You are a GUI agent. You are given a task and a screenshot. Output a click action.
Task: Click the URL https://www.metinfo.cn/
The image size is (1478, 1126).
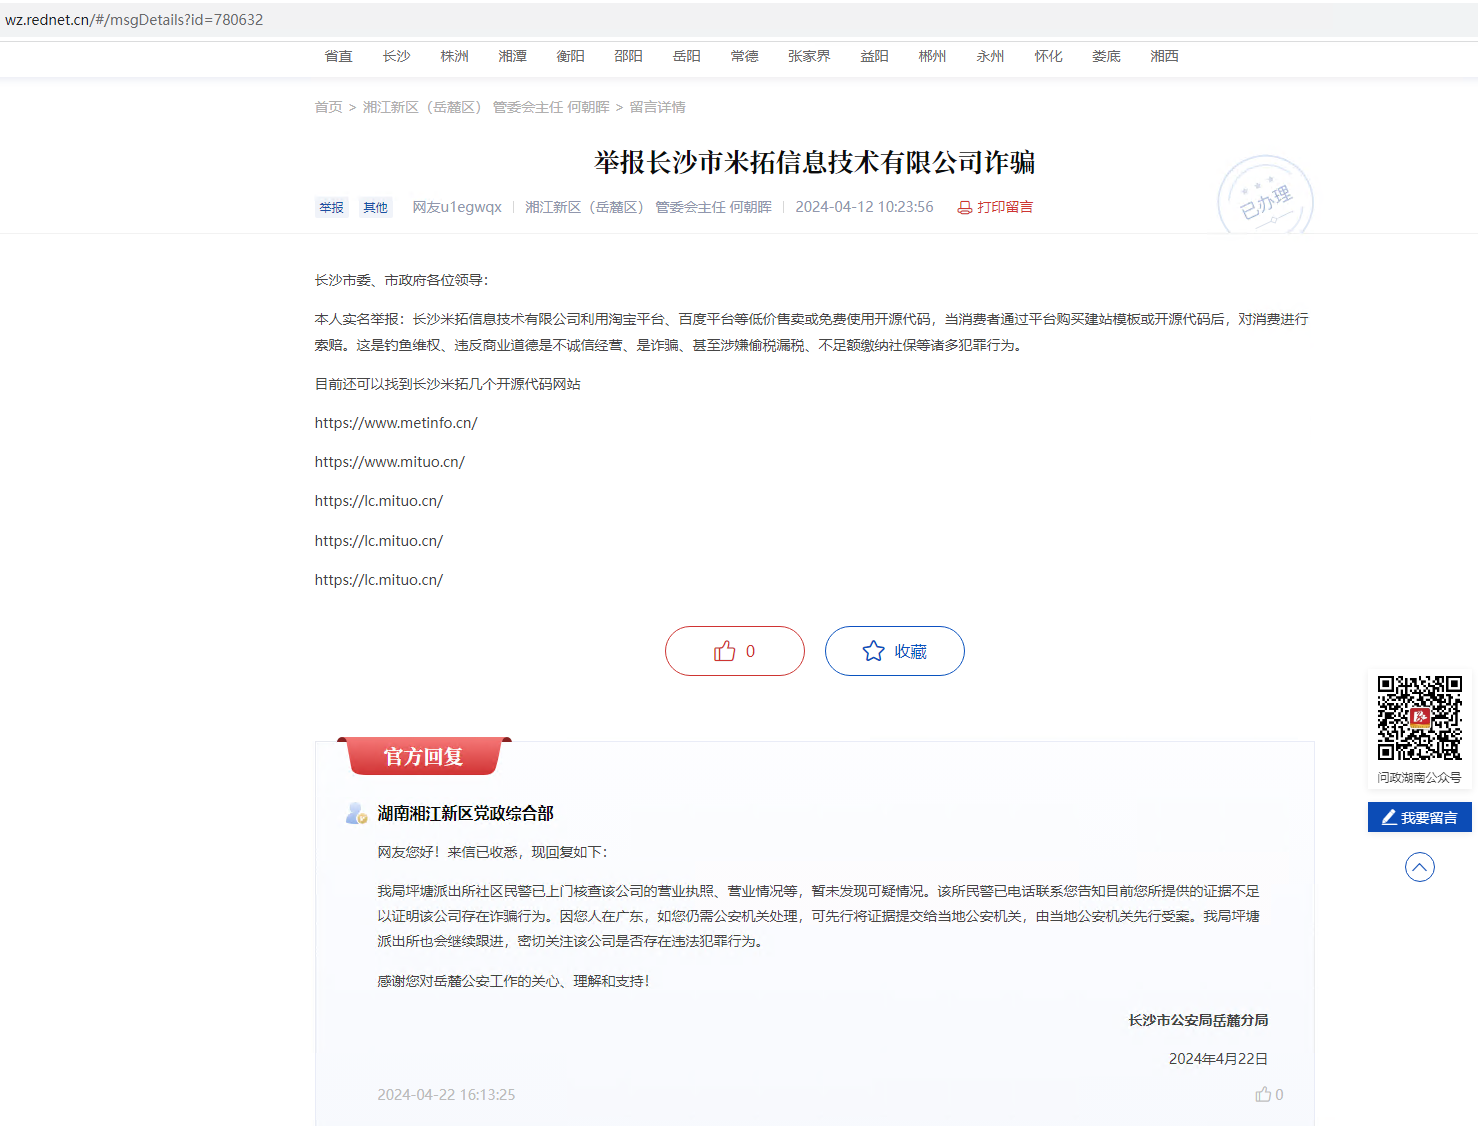[x=396, y=423]
